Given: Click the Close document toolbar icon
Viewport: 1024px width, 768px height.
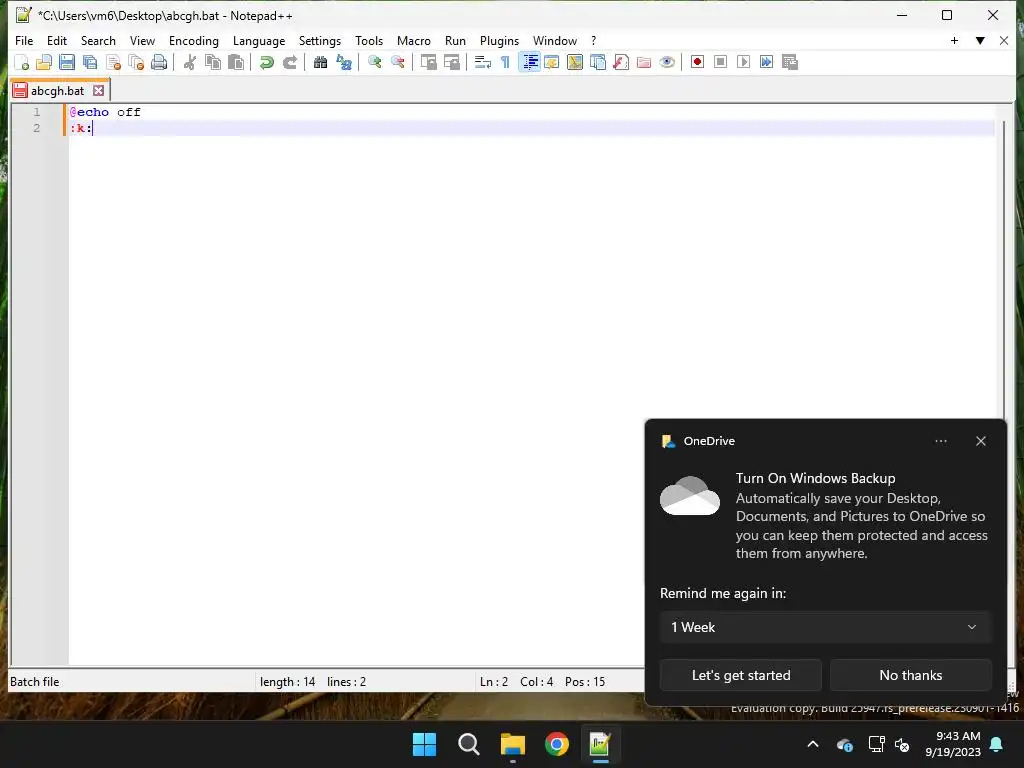Looking at the screenshot, I should point(113,62).
